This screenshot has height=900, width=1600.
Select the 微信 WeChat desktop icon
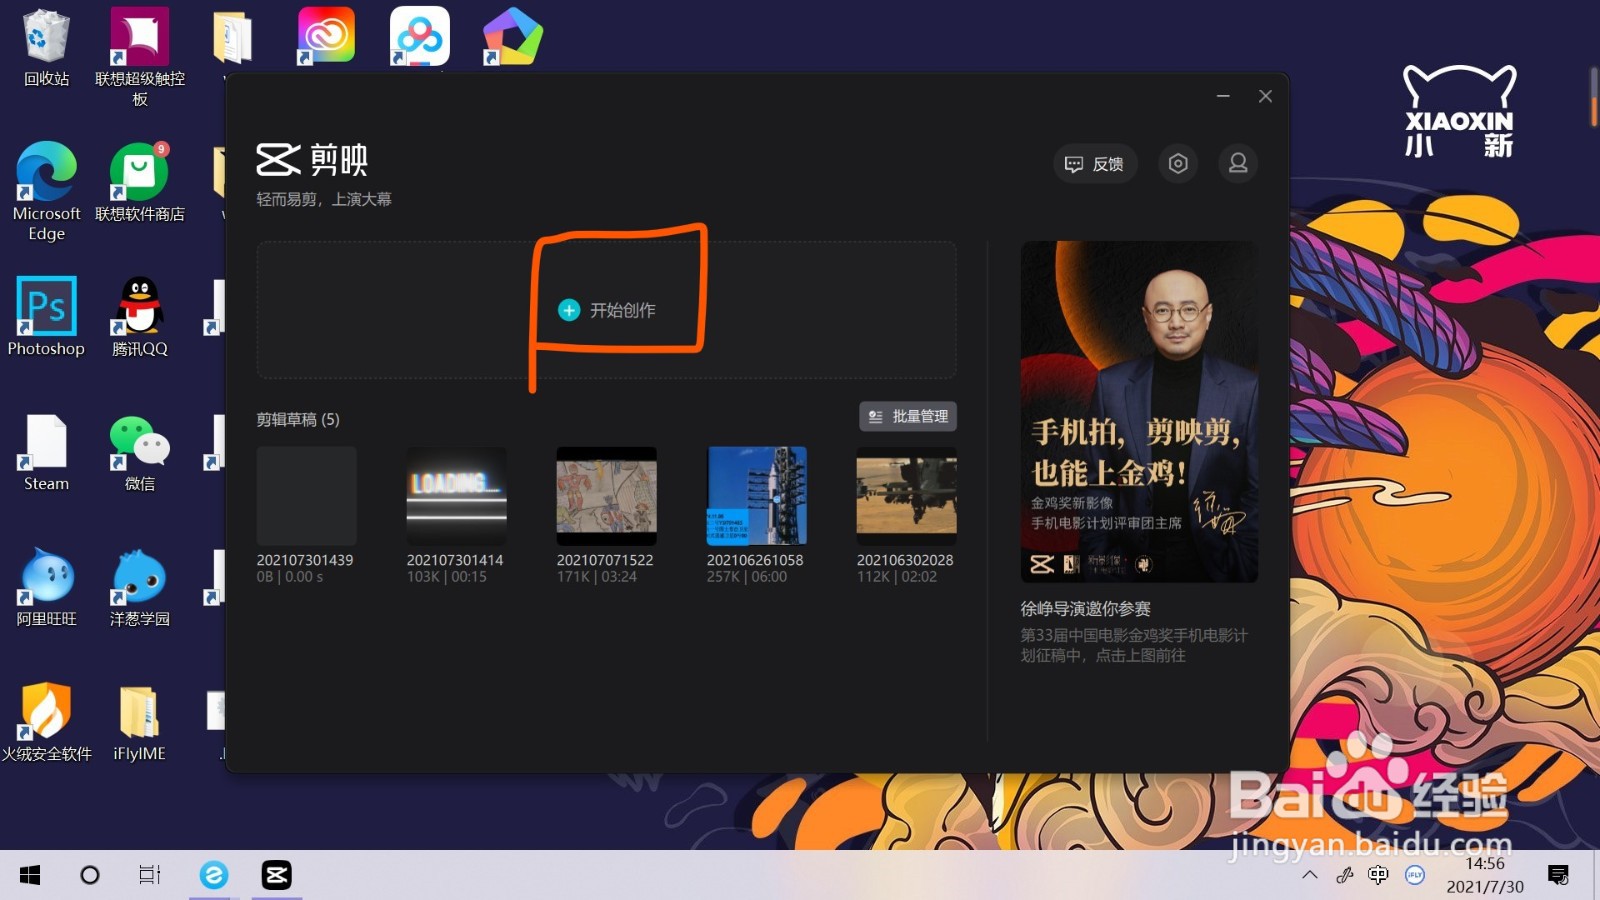click(140, 452)
